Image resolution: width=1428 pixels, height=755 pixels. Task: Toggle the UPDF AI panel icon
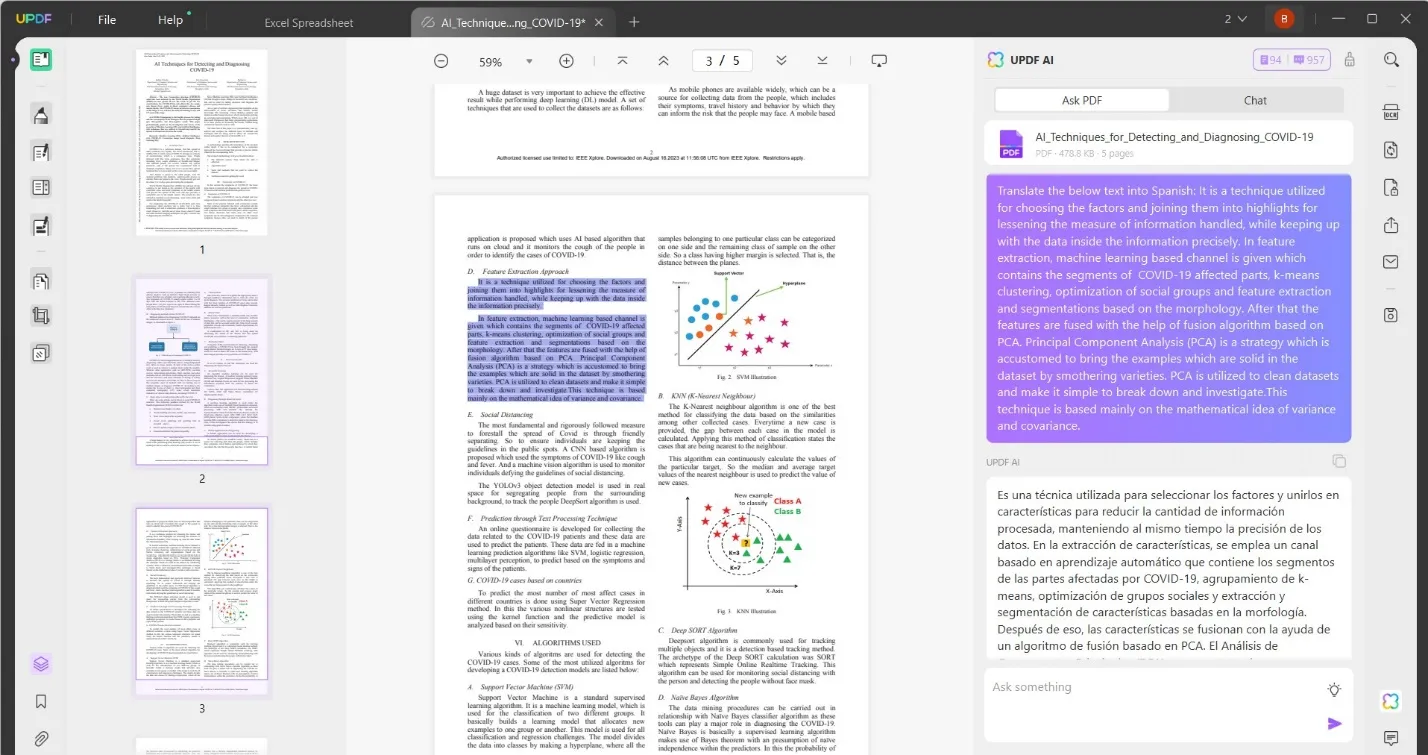(x=1391, y=701)
